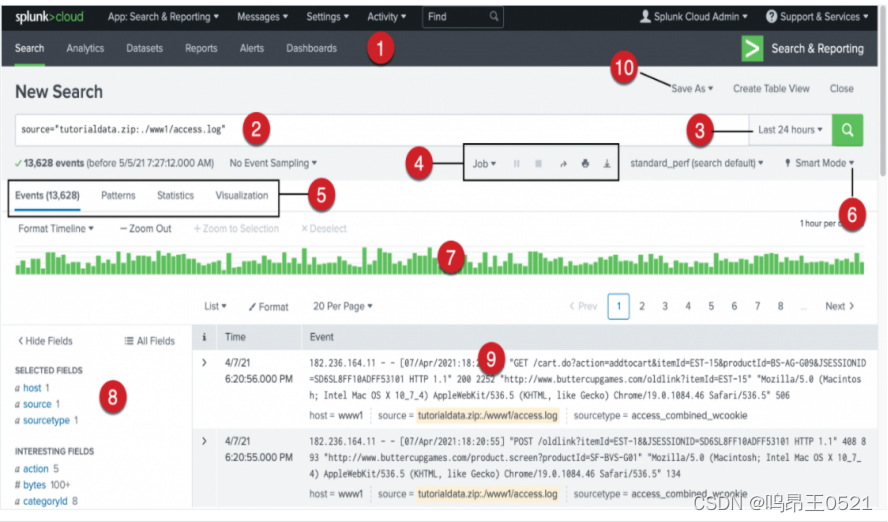Viewport: 888px width, 522px height.
Task: Go to the Alerts tab
Action: pyautogui.click(x=251, y=49)
